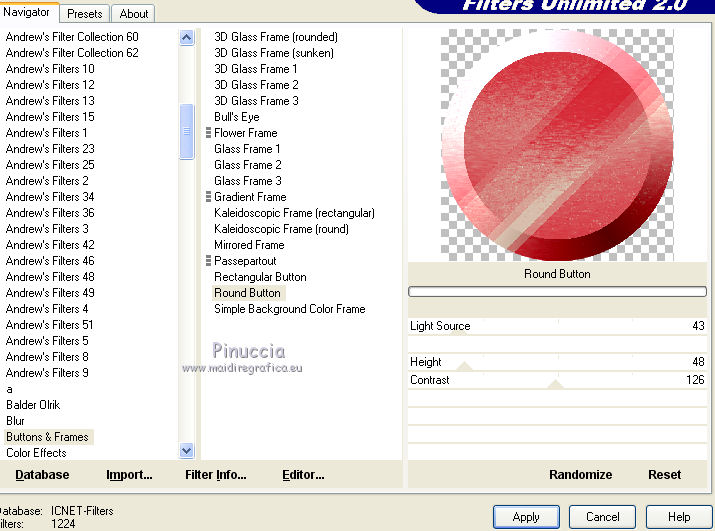
Task: Select Rectangular Button filter
Action: click(260, 277)
